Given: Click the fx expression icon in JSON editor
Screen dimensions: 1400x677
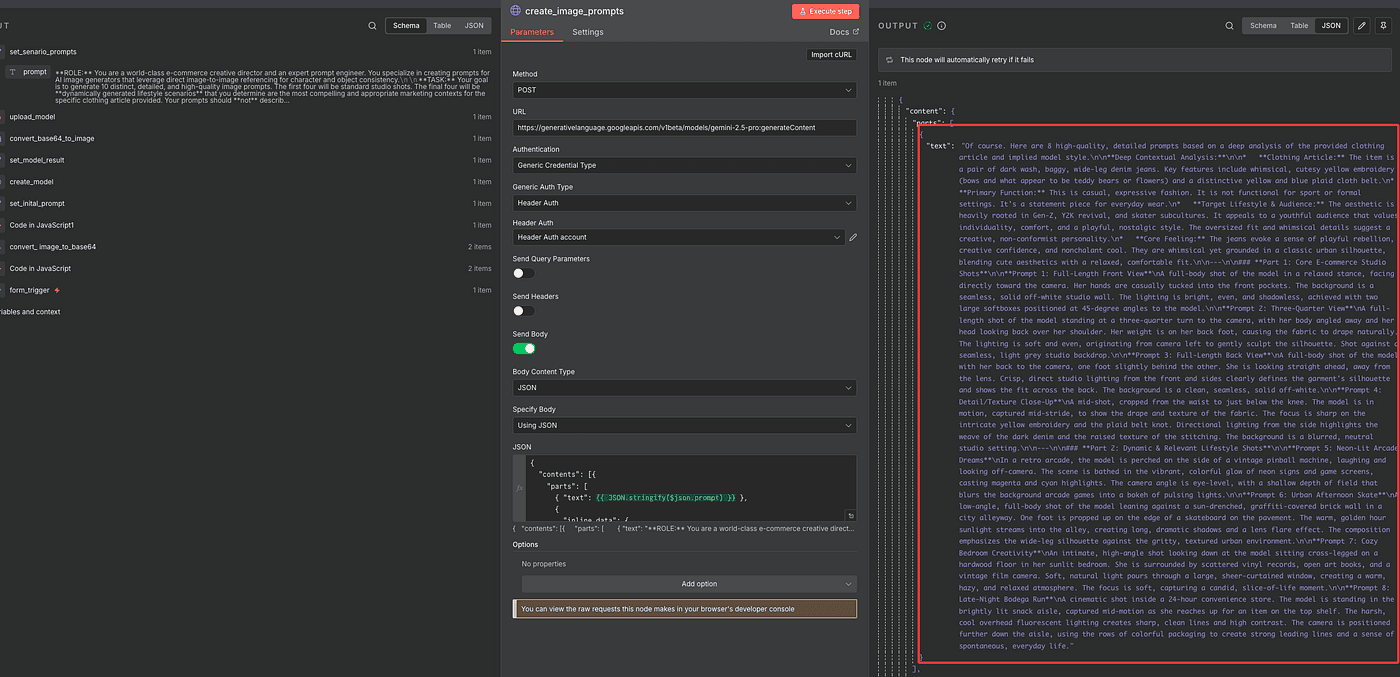Looking at the screenshot, I should [518, 487].
